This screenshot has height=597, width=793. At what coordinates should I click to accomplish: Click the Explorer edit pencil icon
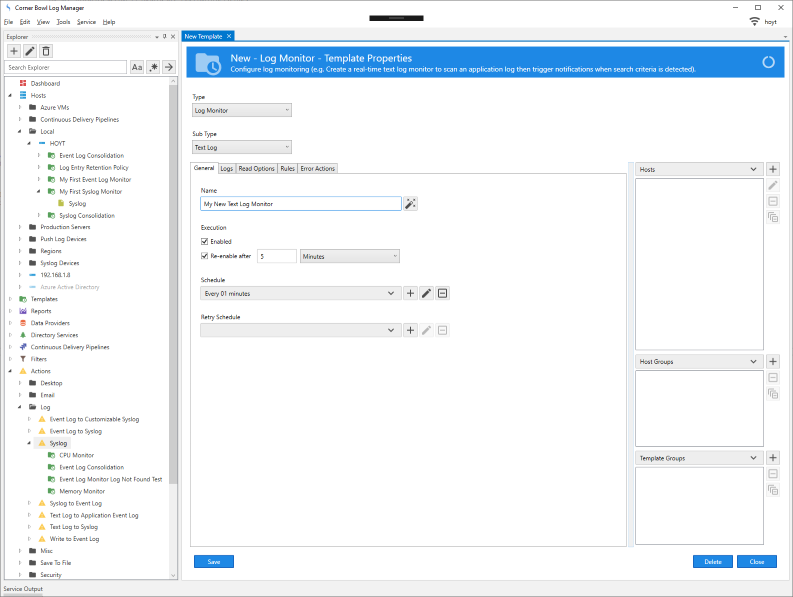click(x=30, y=51)
